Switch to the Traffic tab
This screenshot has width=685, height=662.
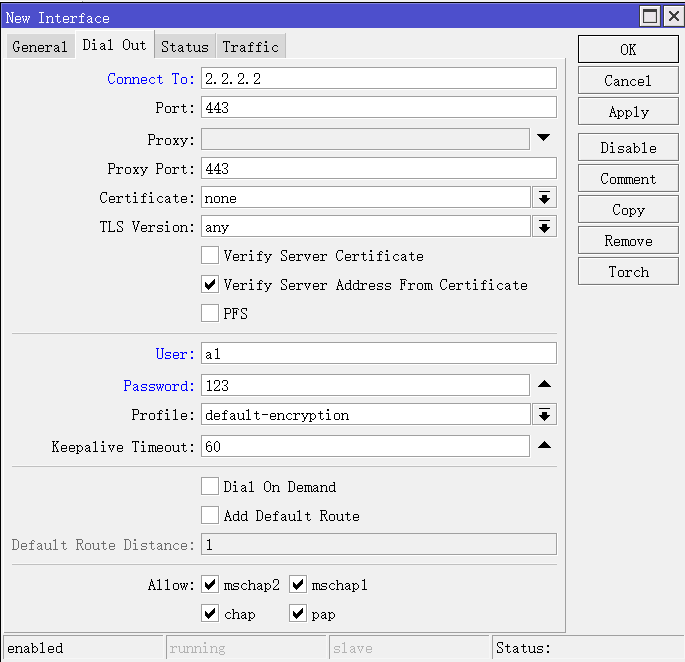[251, 47]
